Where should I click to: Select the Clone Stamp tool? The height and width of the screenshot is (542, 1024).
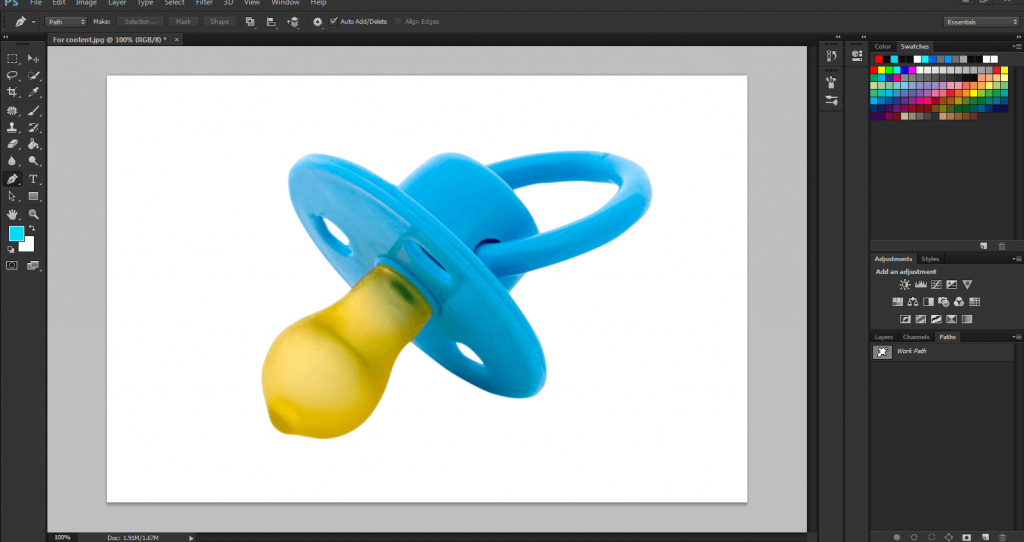coord(12,128)
